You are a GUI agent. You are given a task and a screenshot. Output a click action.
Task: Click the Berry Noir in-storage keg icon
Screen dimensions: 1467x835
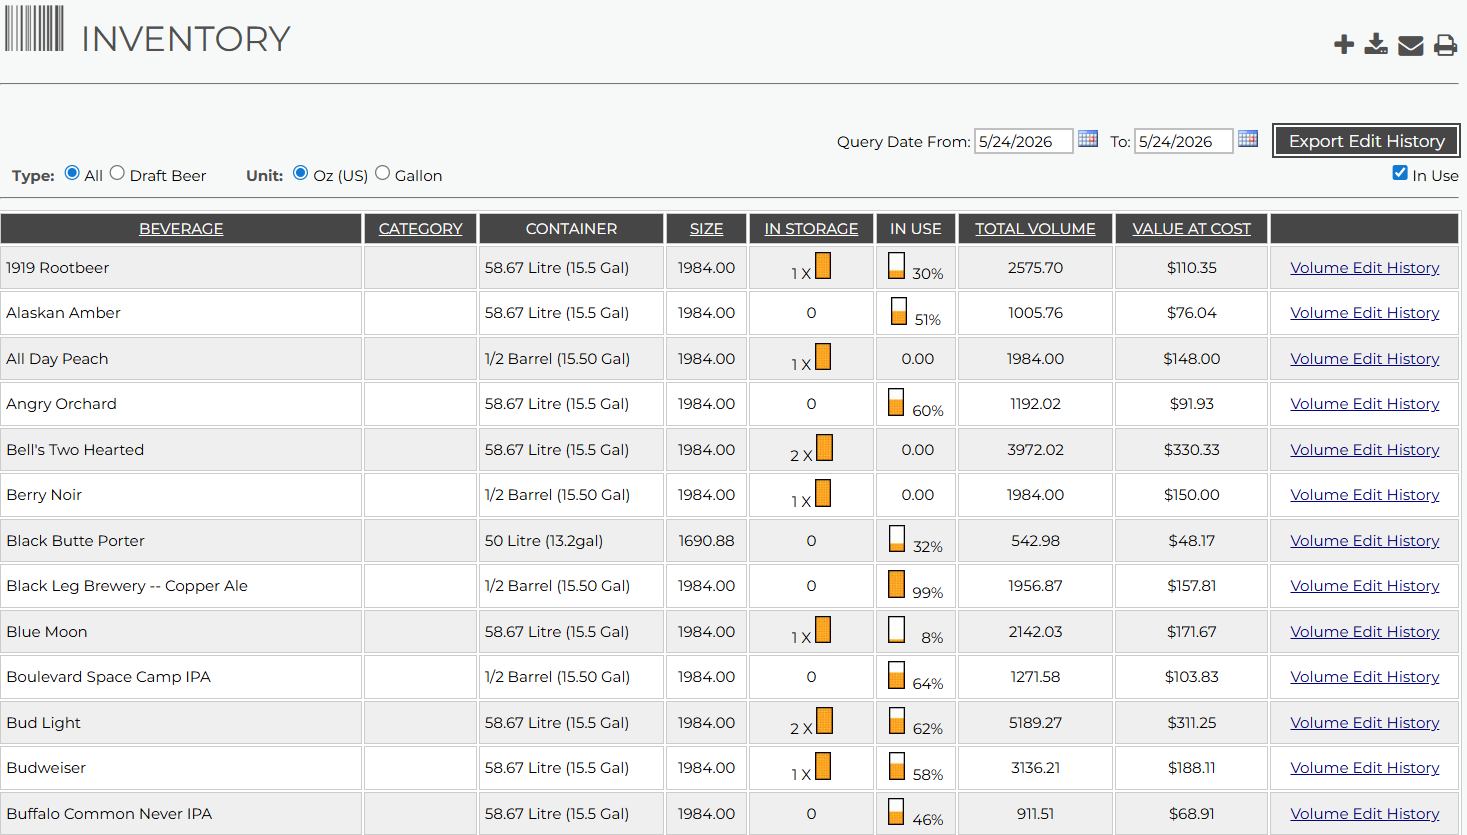(x=823, y=493)
